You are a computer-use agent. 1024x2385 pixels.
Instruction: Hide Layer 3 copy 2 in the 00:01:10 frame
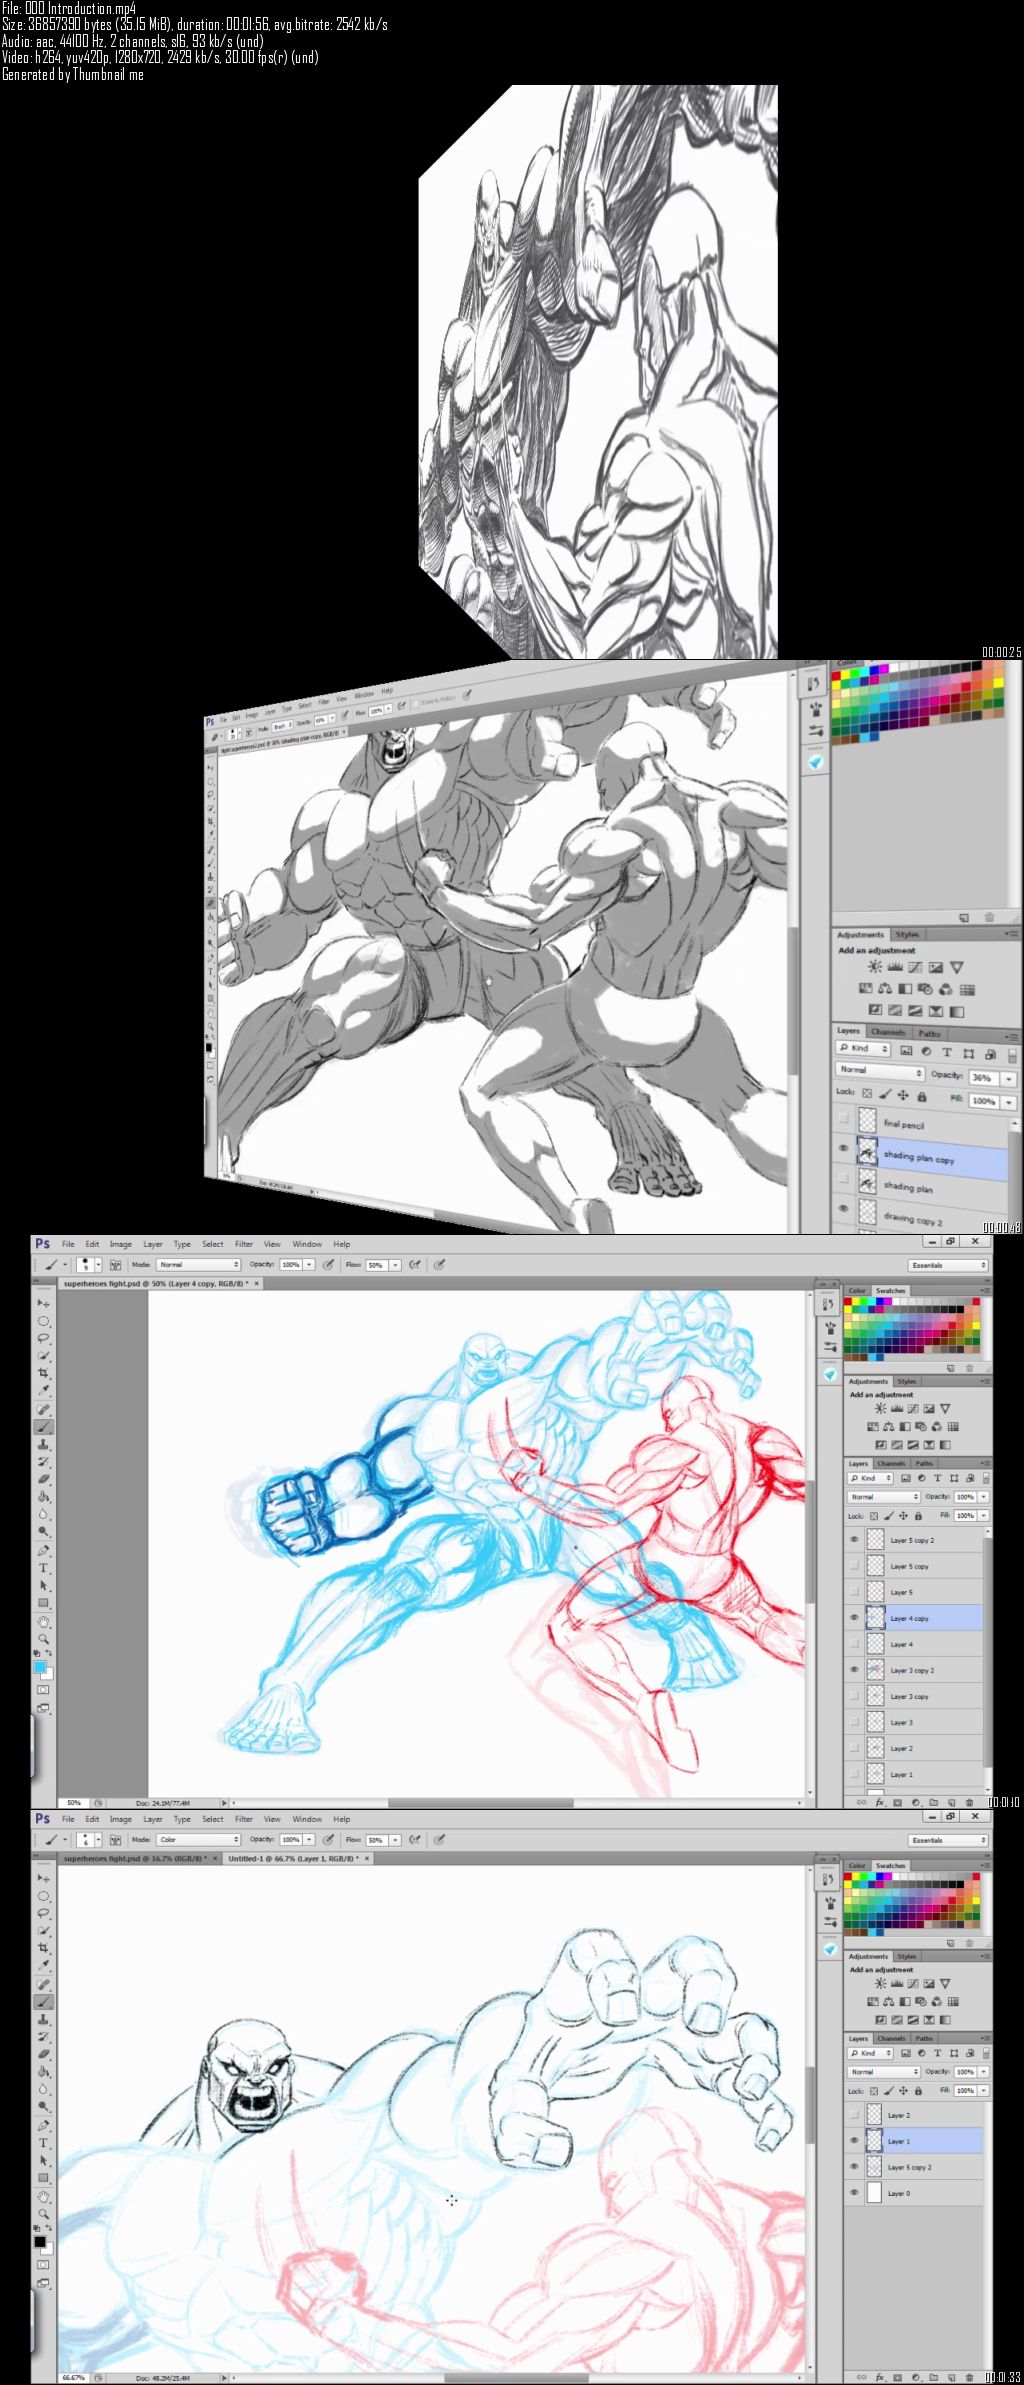[854, 1670]
